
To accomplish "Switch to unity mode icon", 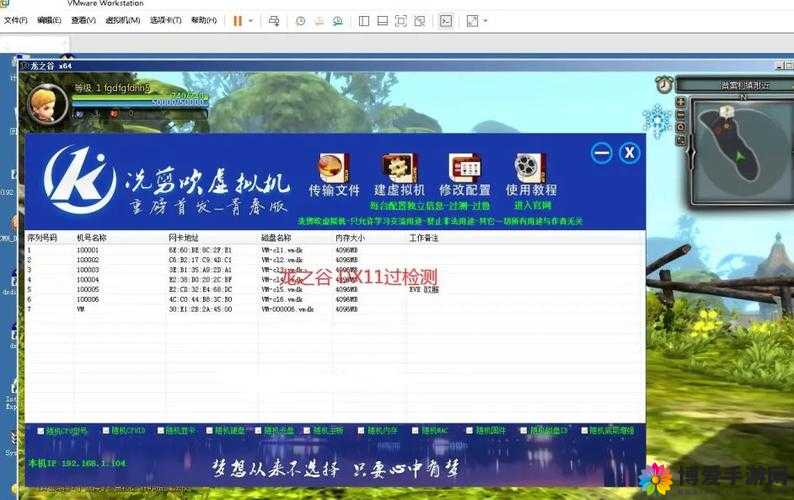I will point(419,21).
